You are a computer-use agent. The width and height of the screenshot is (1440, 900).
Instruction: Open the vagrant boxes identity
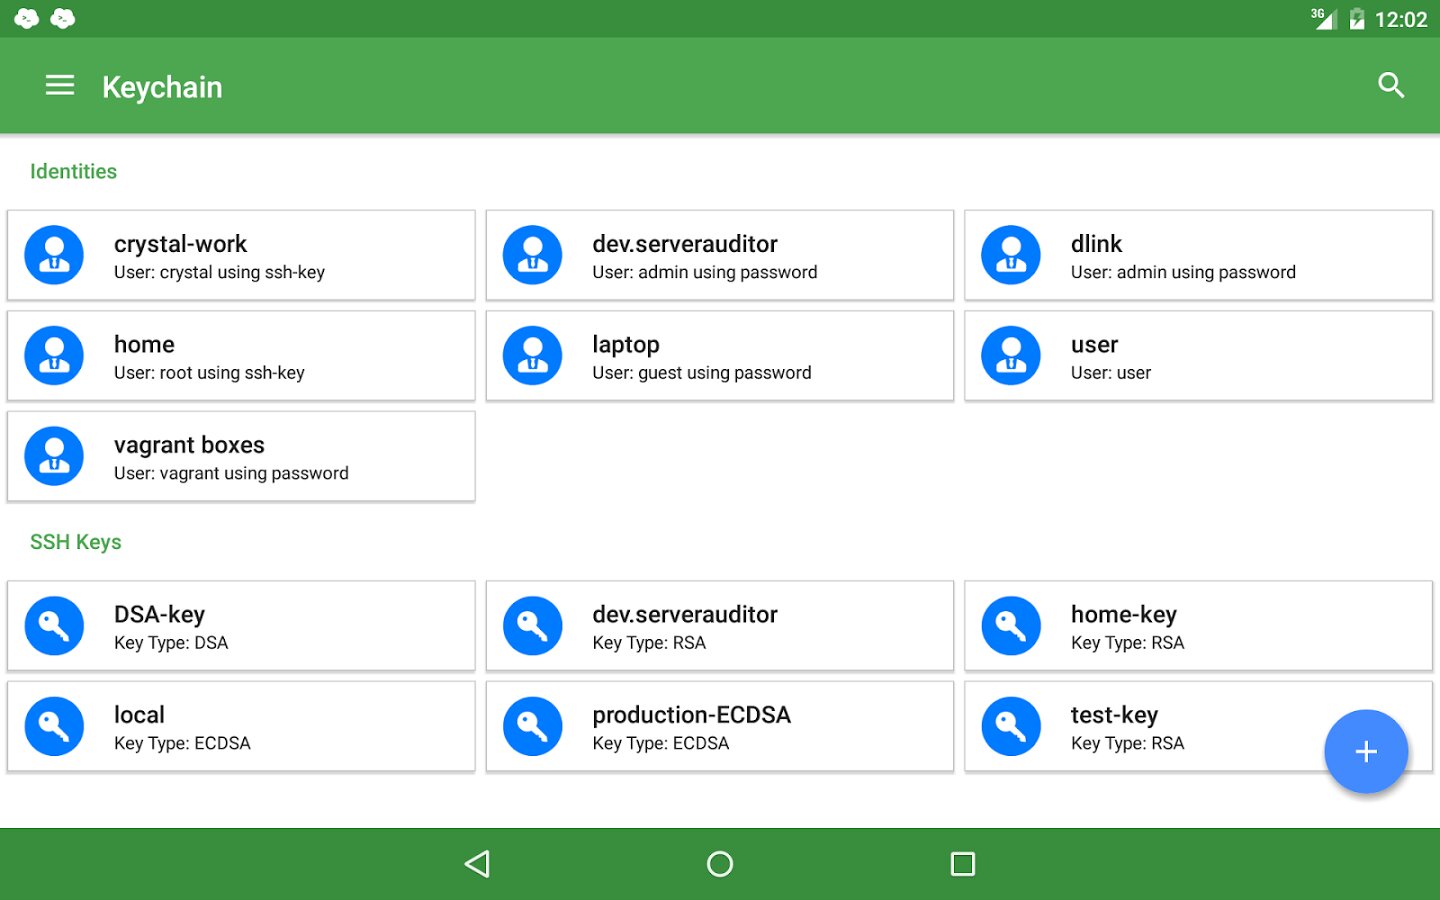tap(241, 457)
